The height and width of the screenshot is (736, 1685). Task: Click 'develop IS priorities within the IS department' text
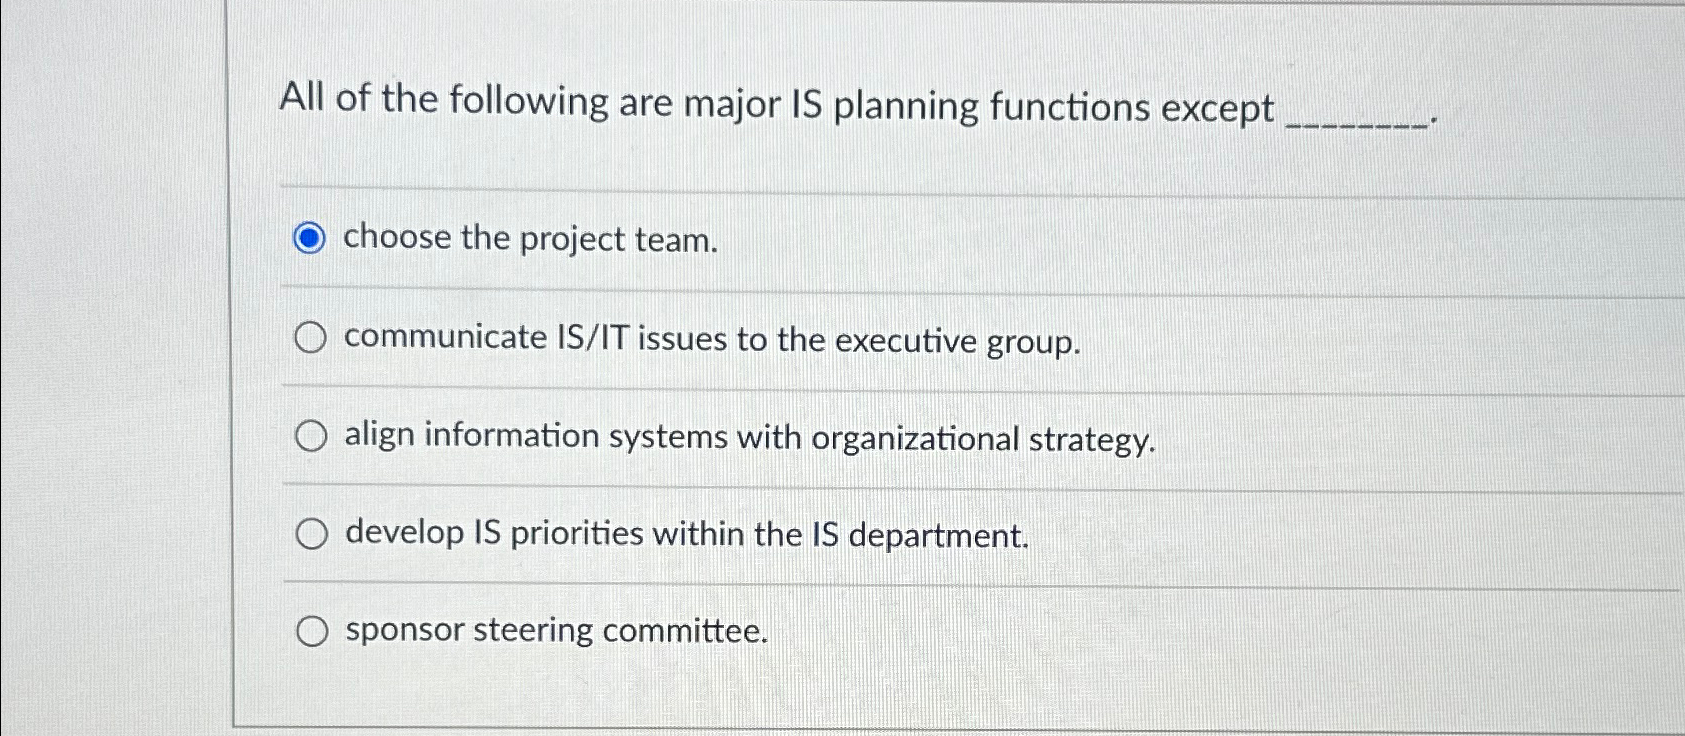click(686, 534)
